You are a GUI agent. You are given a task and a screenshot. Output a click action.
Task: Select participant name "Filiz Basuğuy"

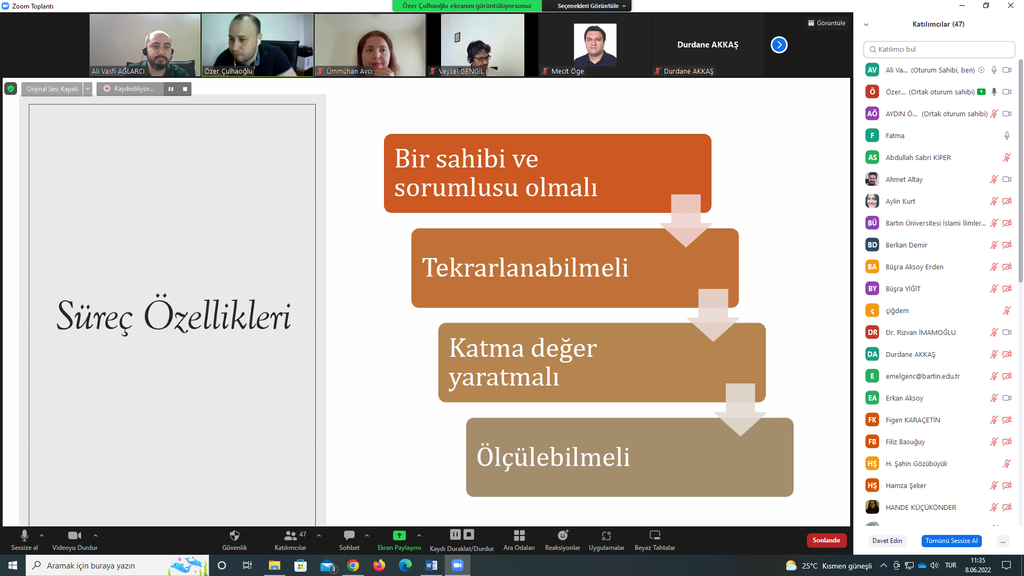(x=905, y=442)
